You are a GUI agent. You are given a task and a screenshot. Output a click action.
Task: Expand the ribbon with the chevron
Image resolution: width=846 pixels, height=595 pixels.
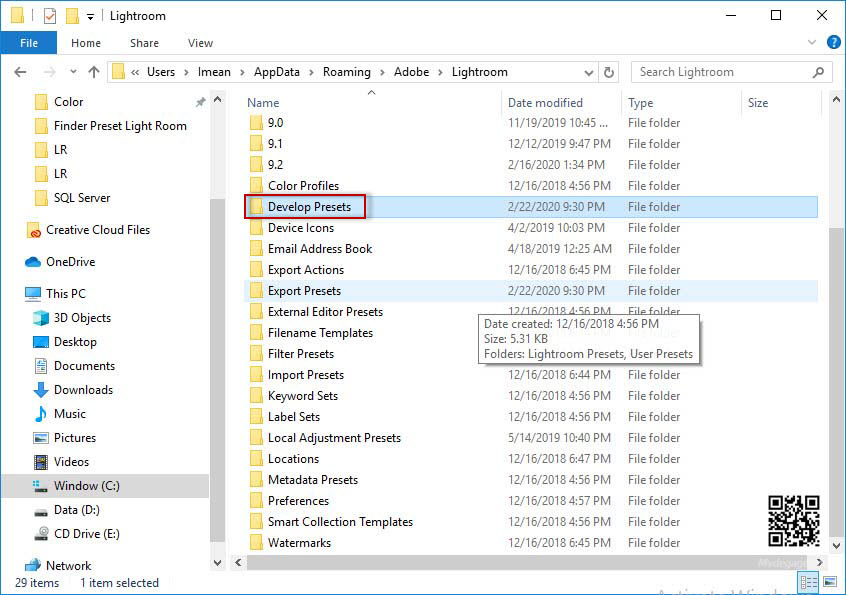coord(811,42)
